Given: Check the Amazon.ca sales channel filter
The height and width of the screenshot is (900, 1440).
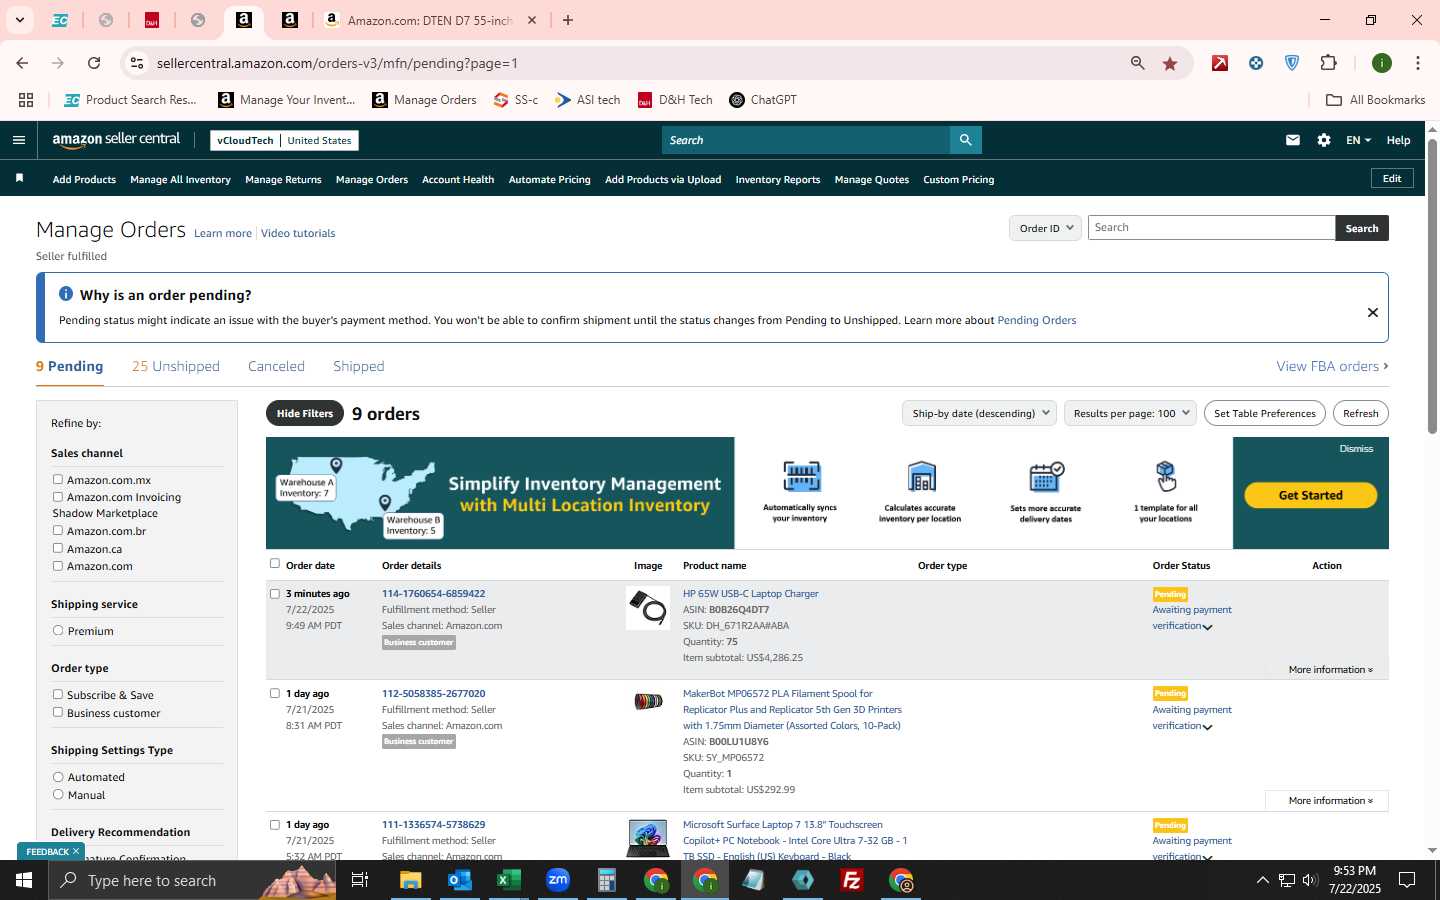Looking at the screenshot, I should (58, 548).
